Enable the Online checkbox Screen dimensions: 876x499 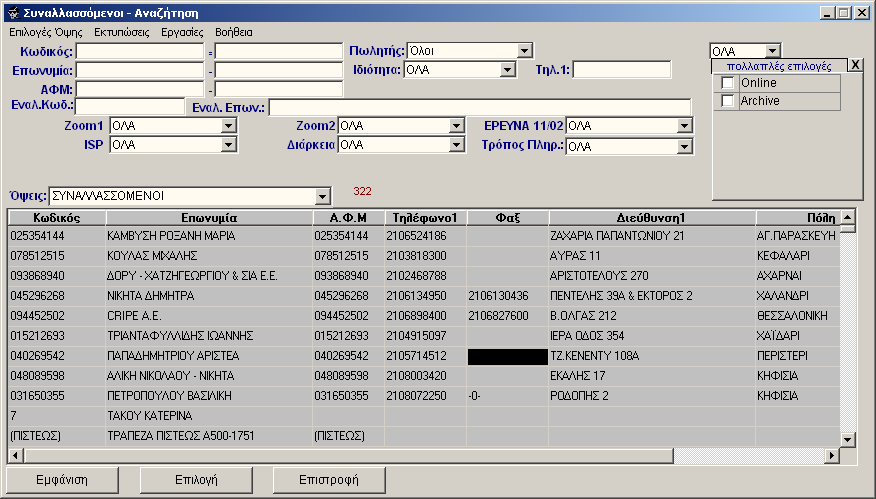click(x=728, y=83)
